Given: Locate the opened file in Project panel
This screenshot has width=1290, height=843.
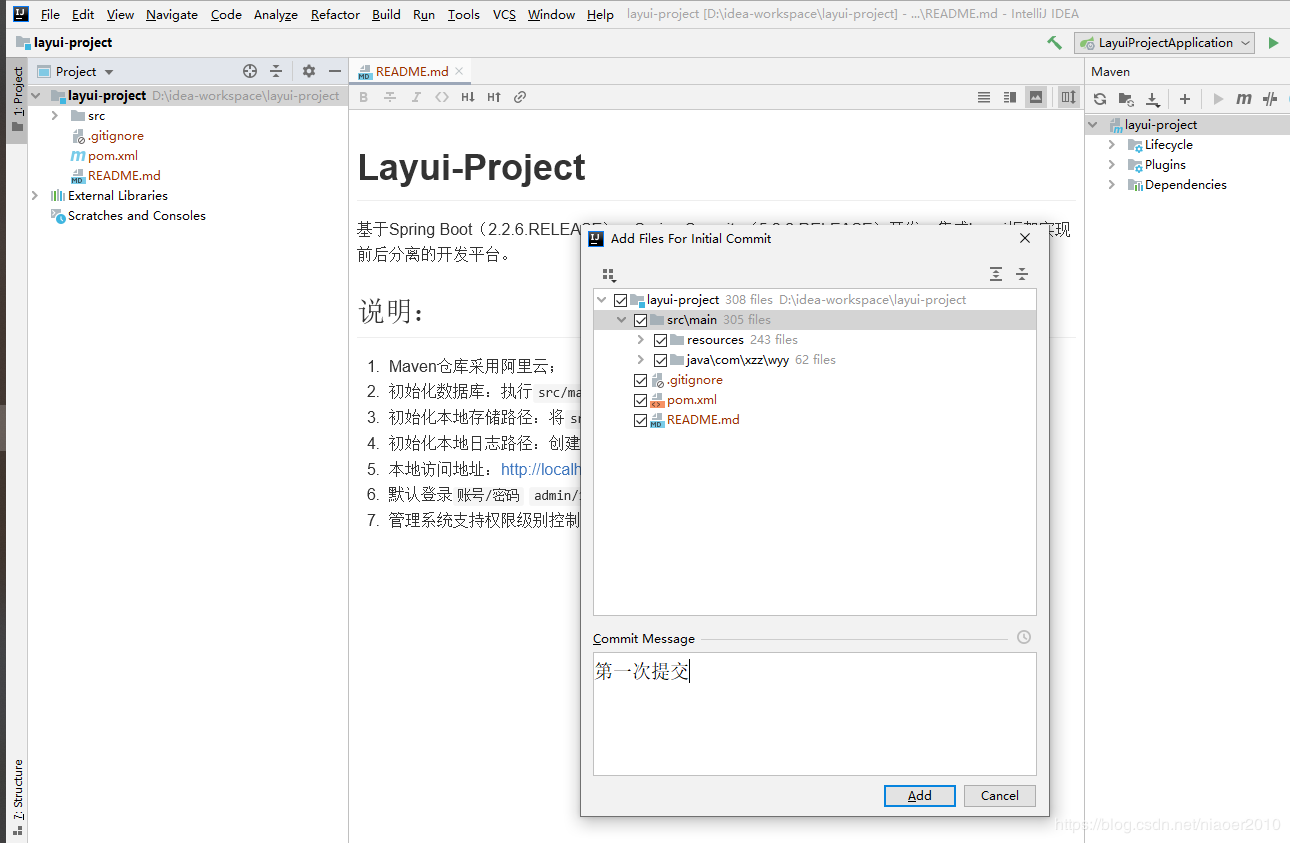Looking at the screenshot, I should coord(250,71).
